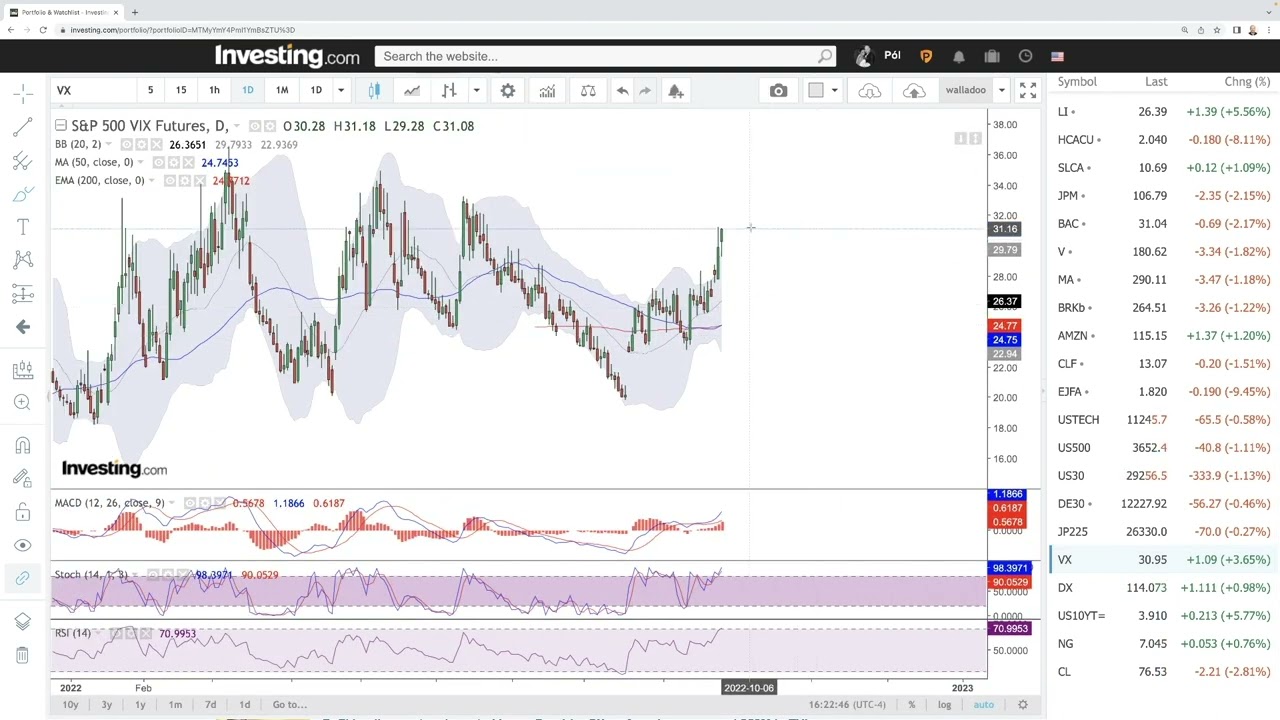Select line chart type
The width and height of the screenshot is (1280, 720).
tap(412, 91)
